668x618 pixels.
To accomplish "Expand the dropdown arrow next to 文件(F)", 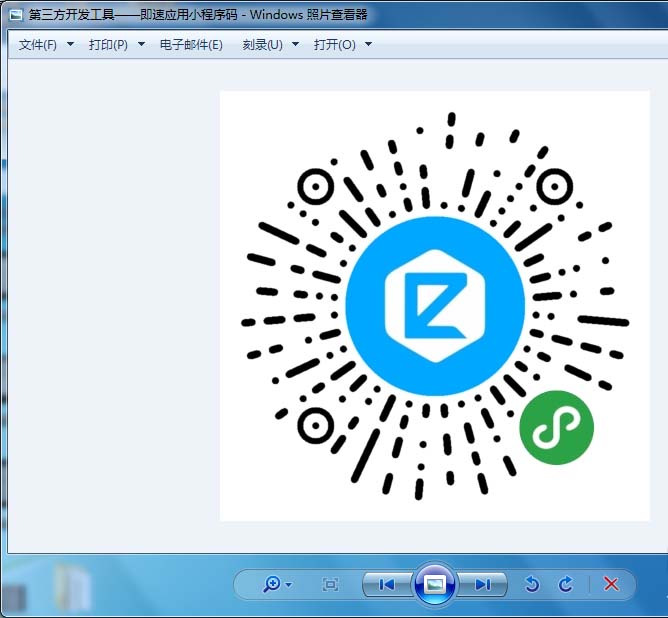I will coord(70,44).
